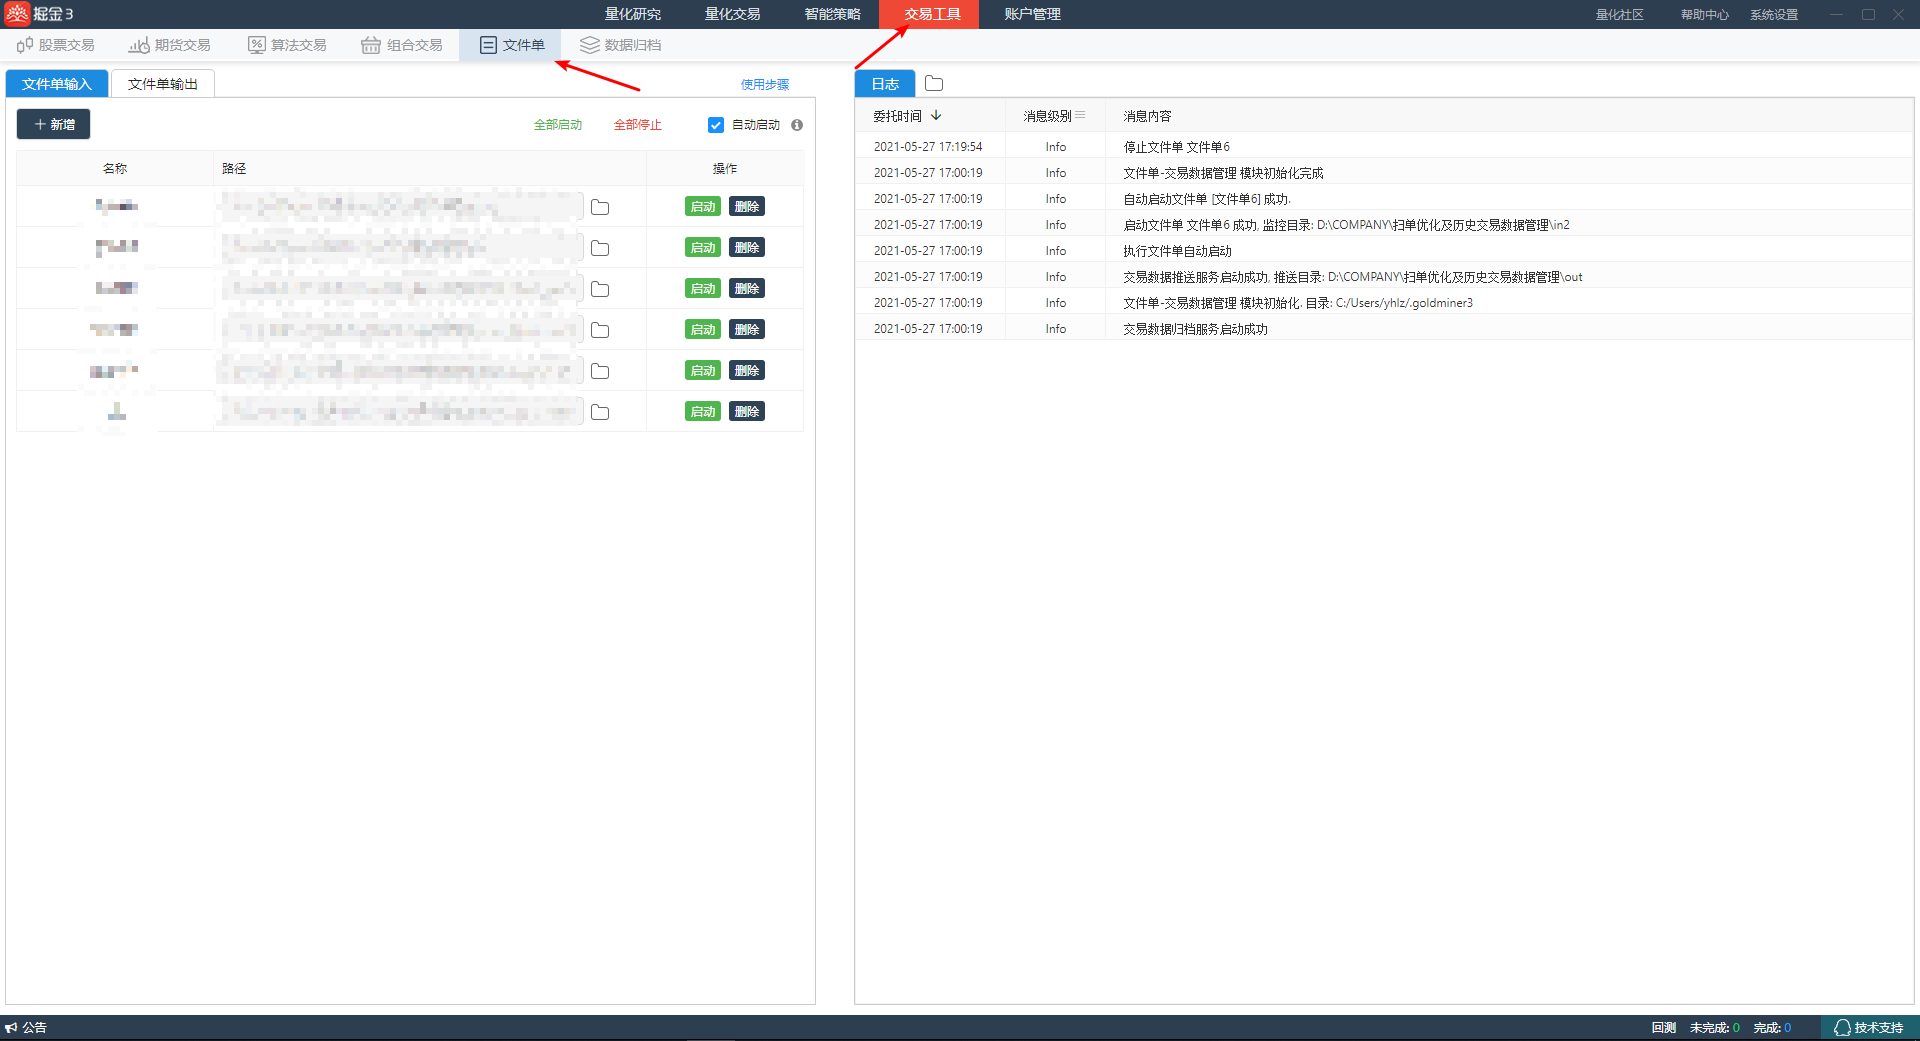This screenshot has height=1041, width=1920.
Task: Delete the third file order row
Action: 747,289
